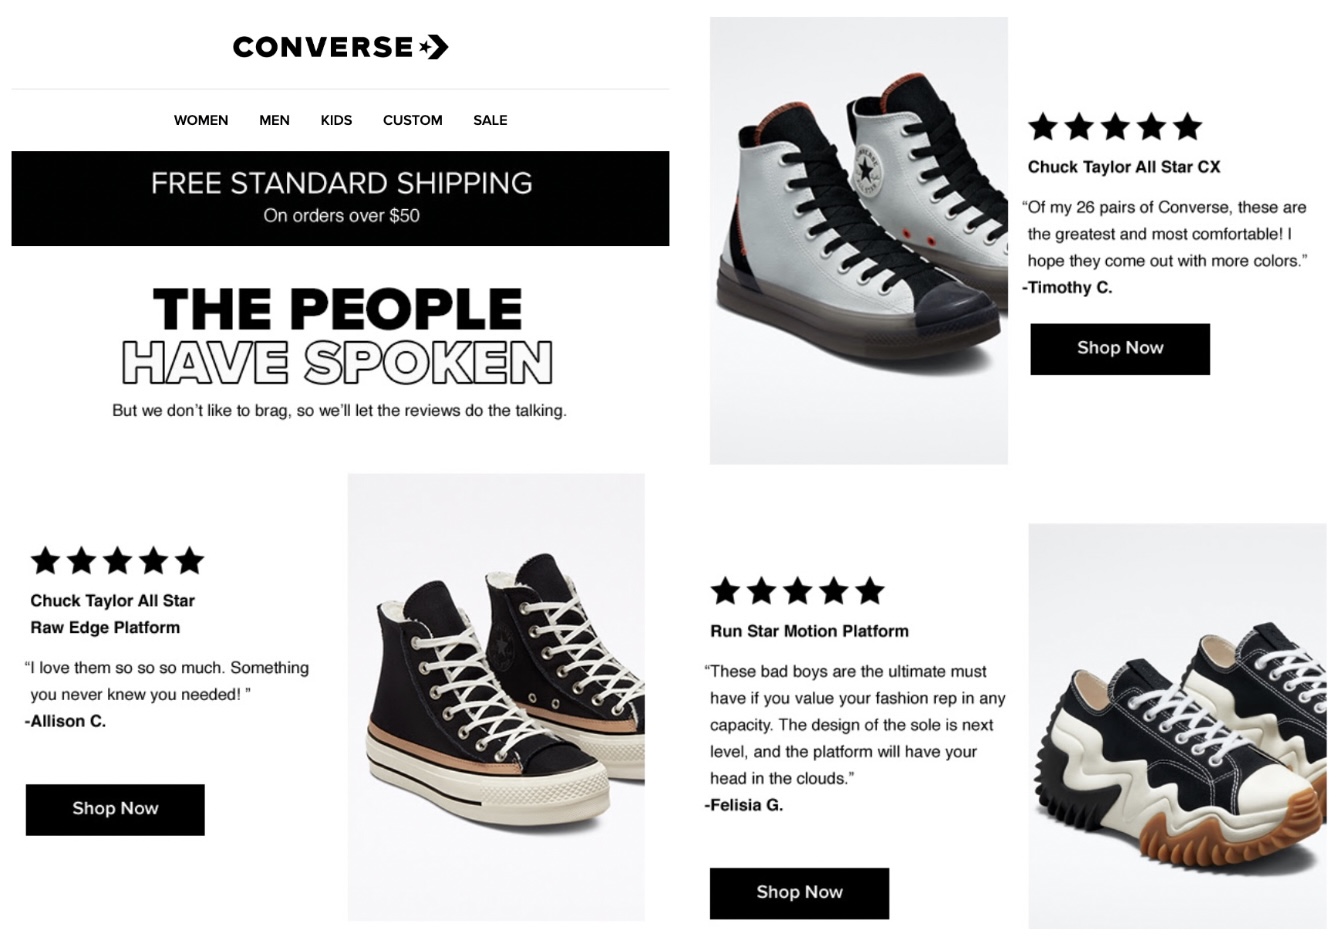Click the Free Standard Shipping banner
The height and width of the screenshot is (936, 1338).
340,198
